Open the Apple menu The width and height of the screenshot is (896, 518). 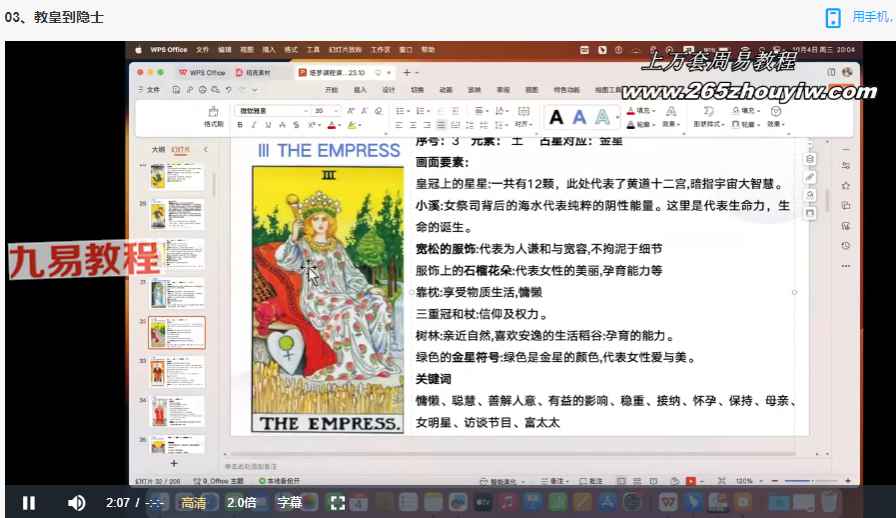pyautogui.click(x=138, y=50)
